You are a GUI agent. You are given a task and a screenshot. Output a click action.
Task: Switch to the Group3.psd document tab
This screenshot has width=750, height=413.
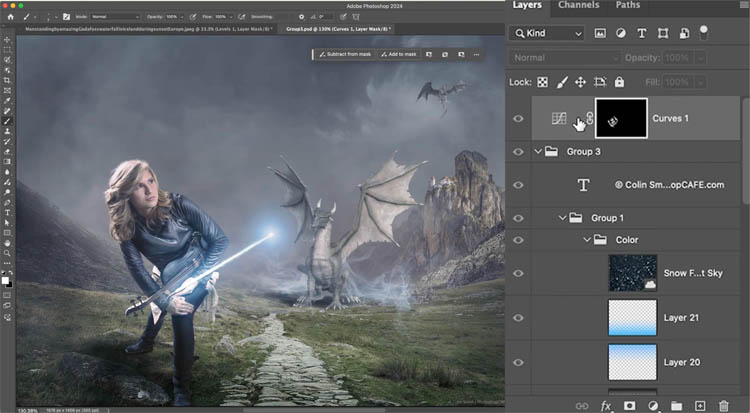tap(338, 29)
